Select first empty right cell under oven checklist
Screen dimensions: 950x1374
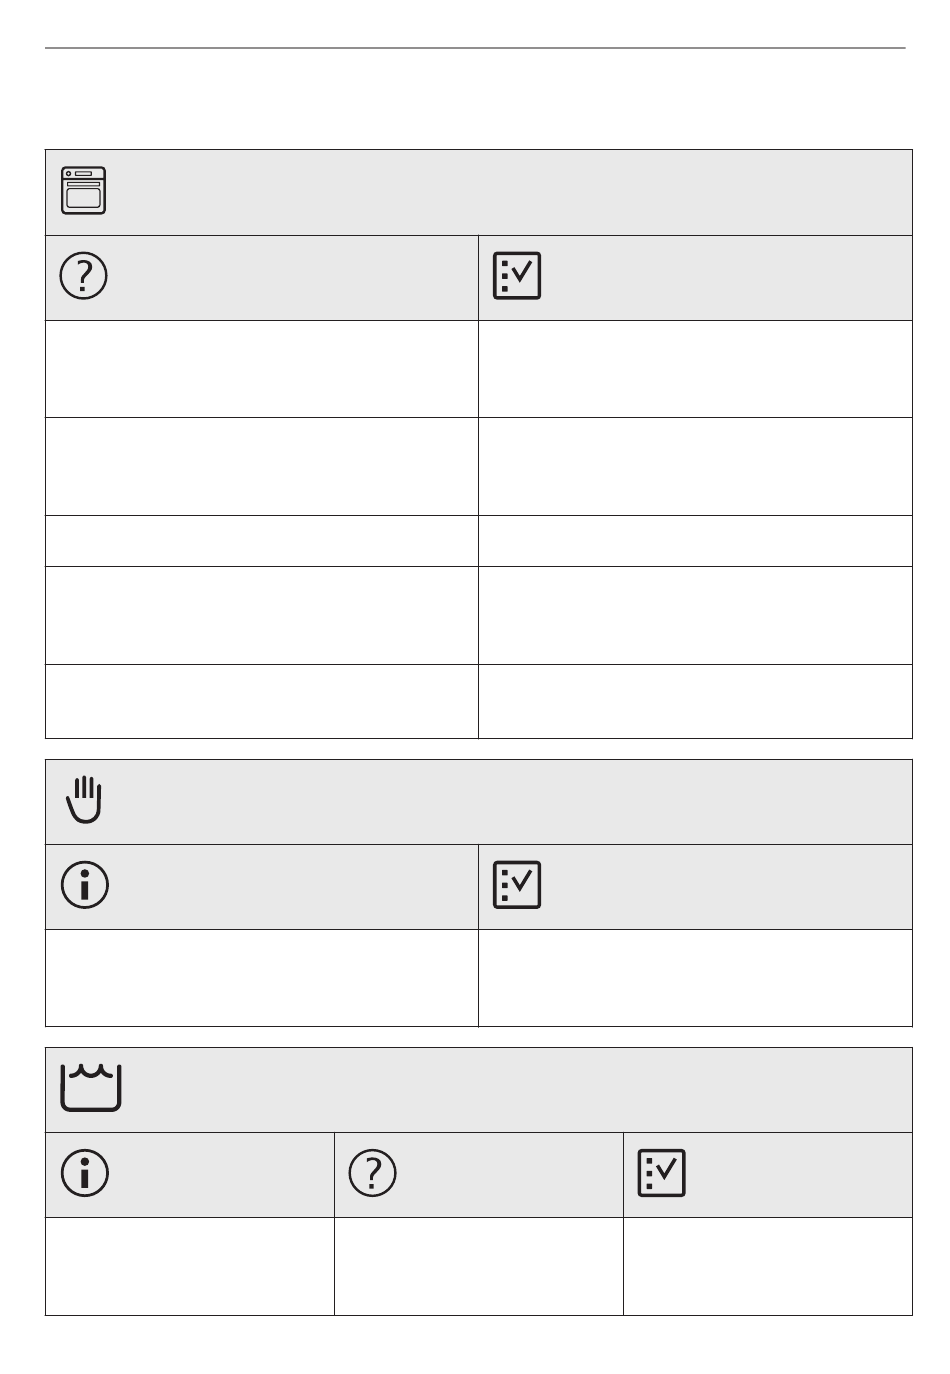695,369
